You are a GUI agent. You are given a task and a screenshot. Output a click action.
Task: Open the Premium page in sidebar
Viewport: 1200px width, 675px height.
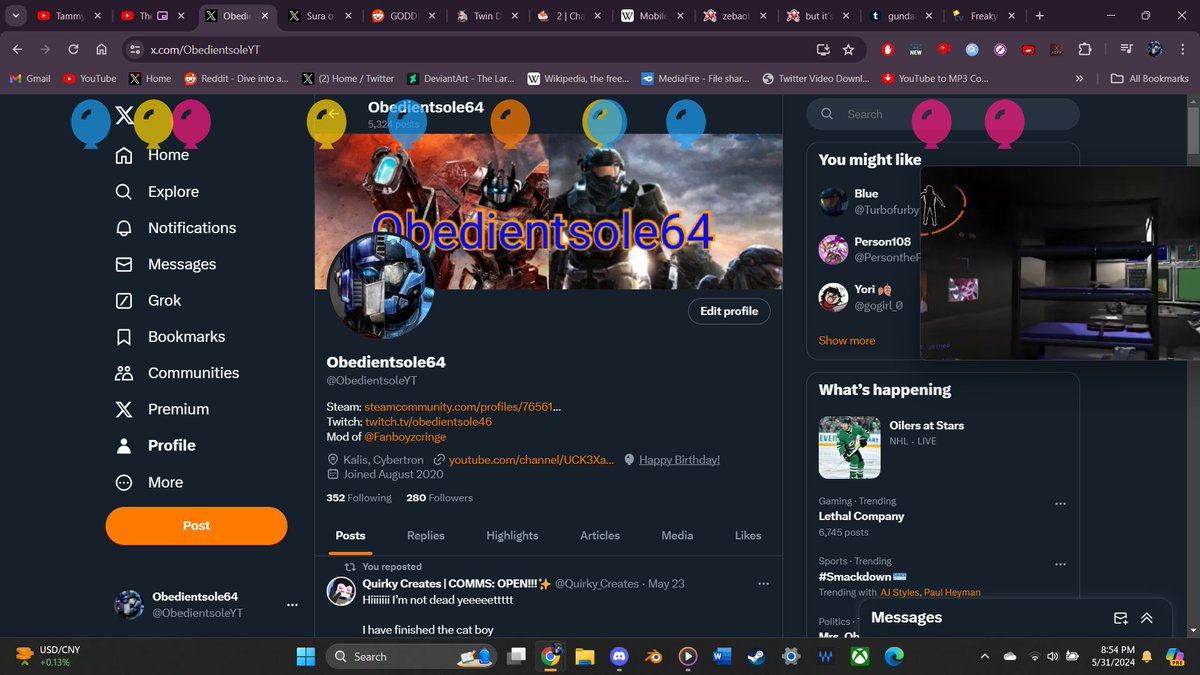(162, 409)
